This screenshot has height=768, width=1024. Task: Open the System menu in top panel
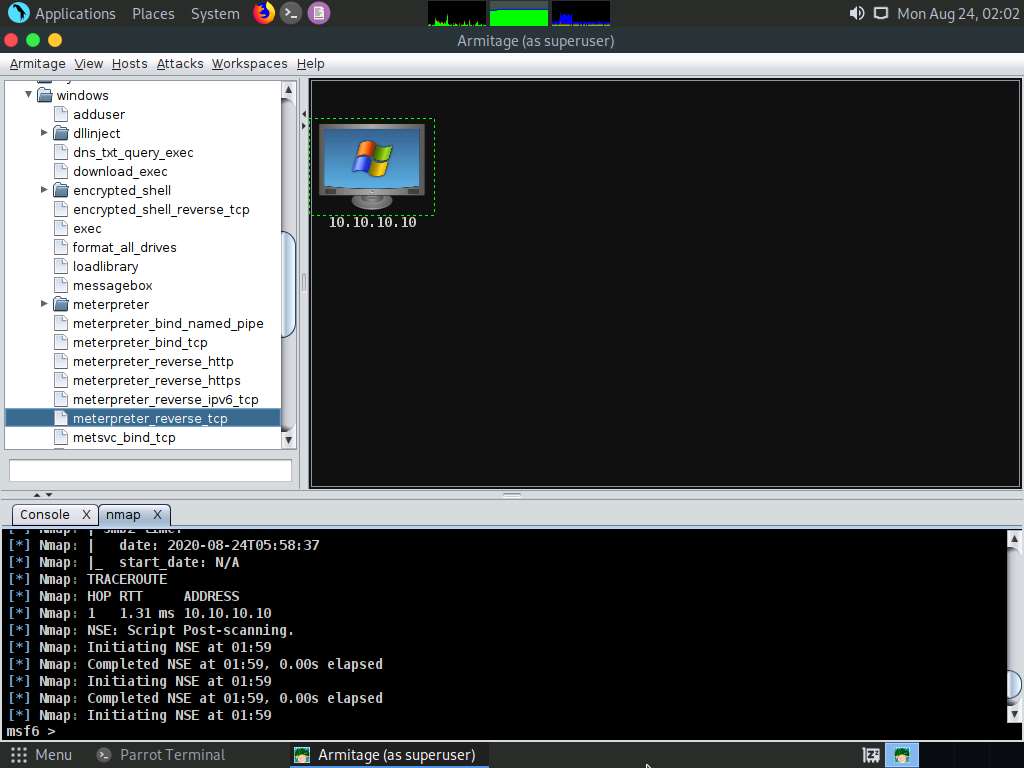click(x=215, y=13)
